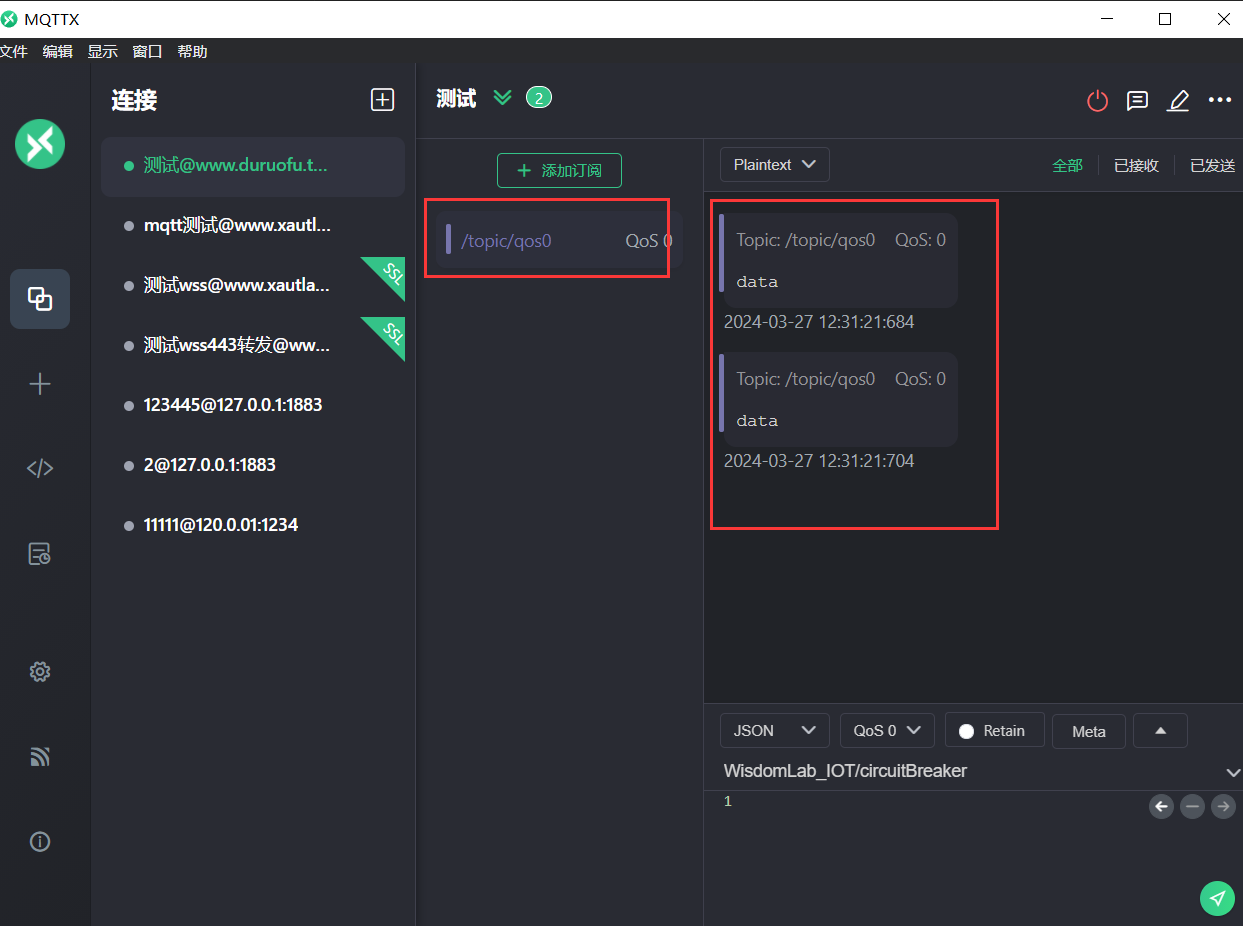Image resolution: width=1243 pixels, height=926 pixels.
Task: Open the 文件 menu
Action: [x=14, y=52]
